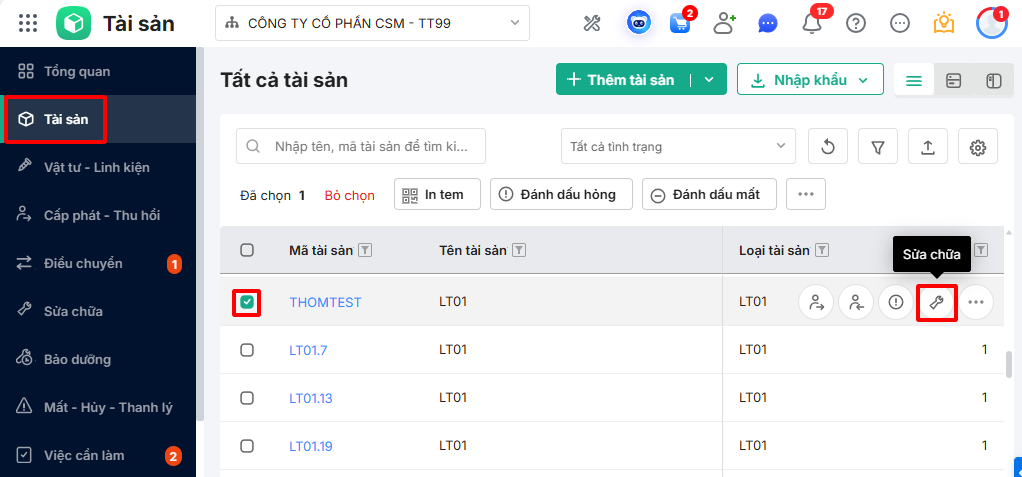The width and height of the screenshot is (1022, 477).
Task: Click the export upload icon
Action: point(928,147)
